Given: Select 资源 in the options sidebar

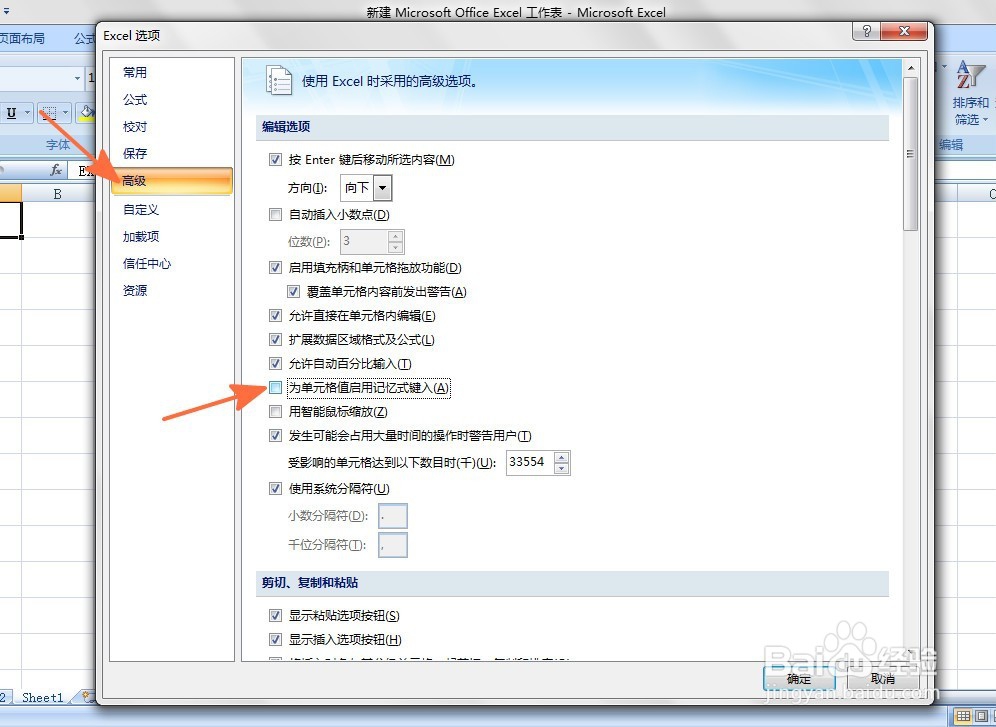Looking at the screenshot, I should click(172, 291).
